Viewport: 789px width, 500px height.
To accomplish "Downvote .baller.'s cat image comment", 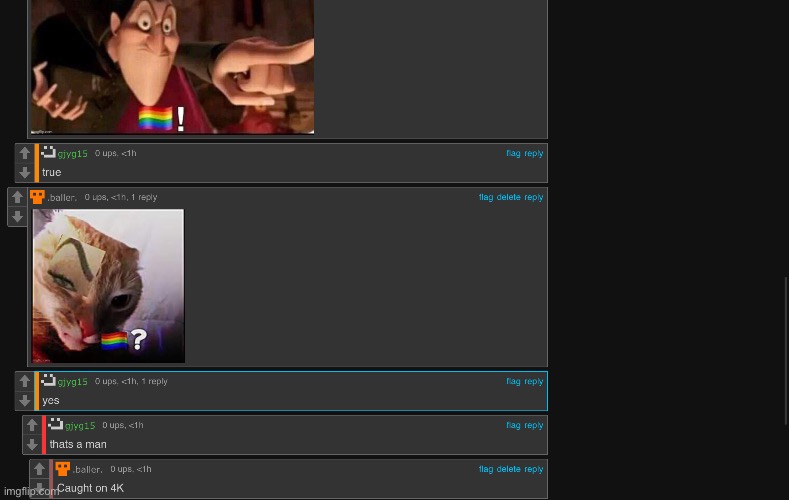I will coord(17,217).
